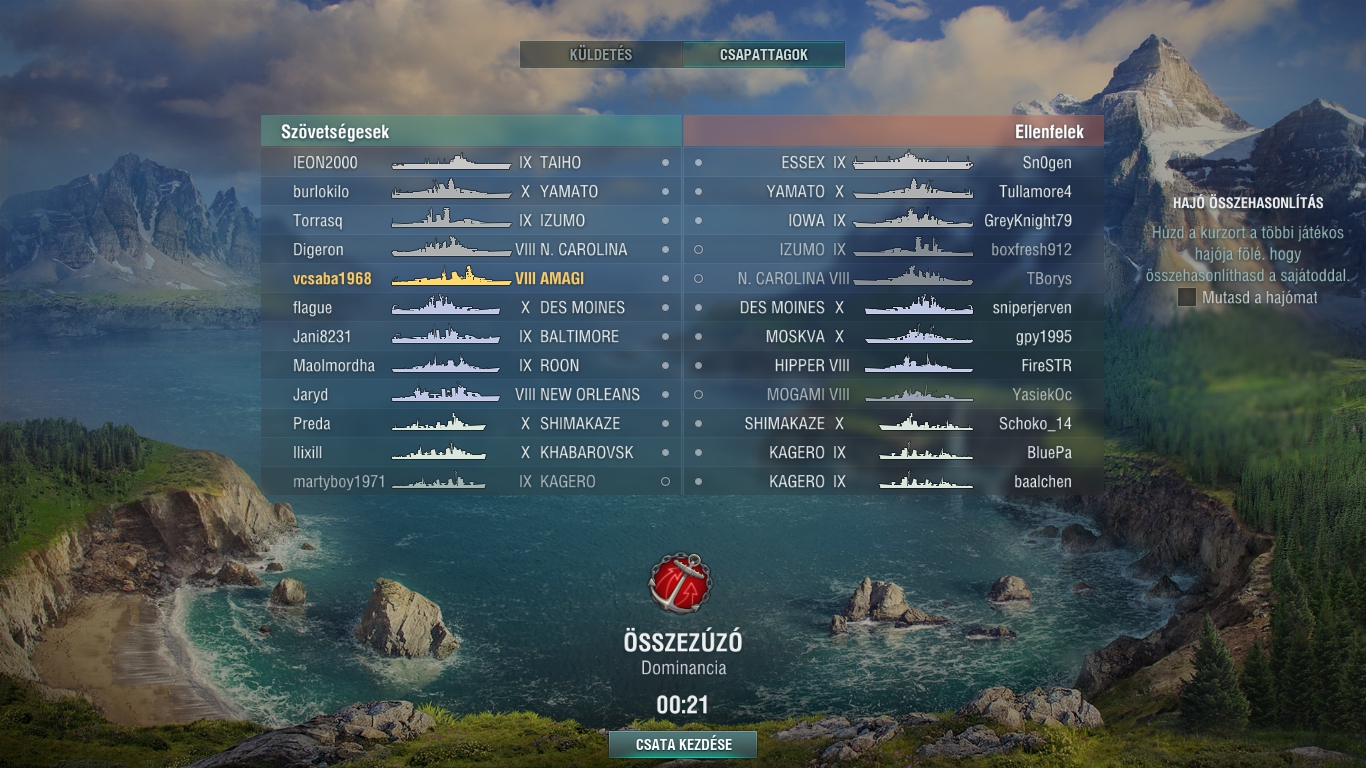This screenshot has width=1366, height=768.
Task: Click the allied SHIMAKAZE destroyer silhouette
Action: (439, 423)
